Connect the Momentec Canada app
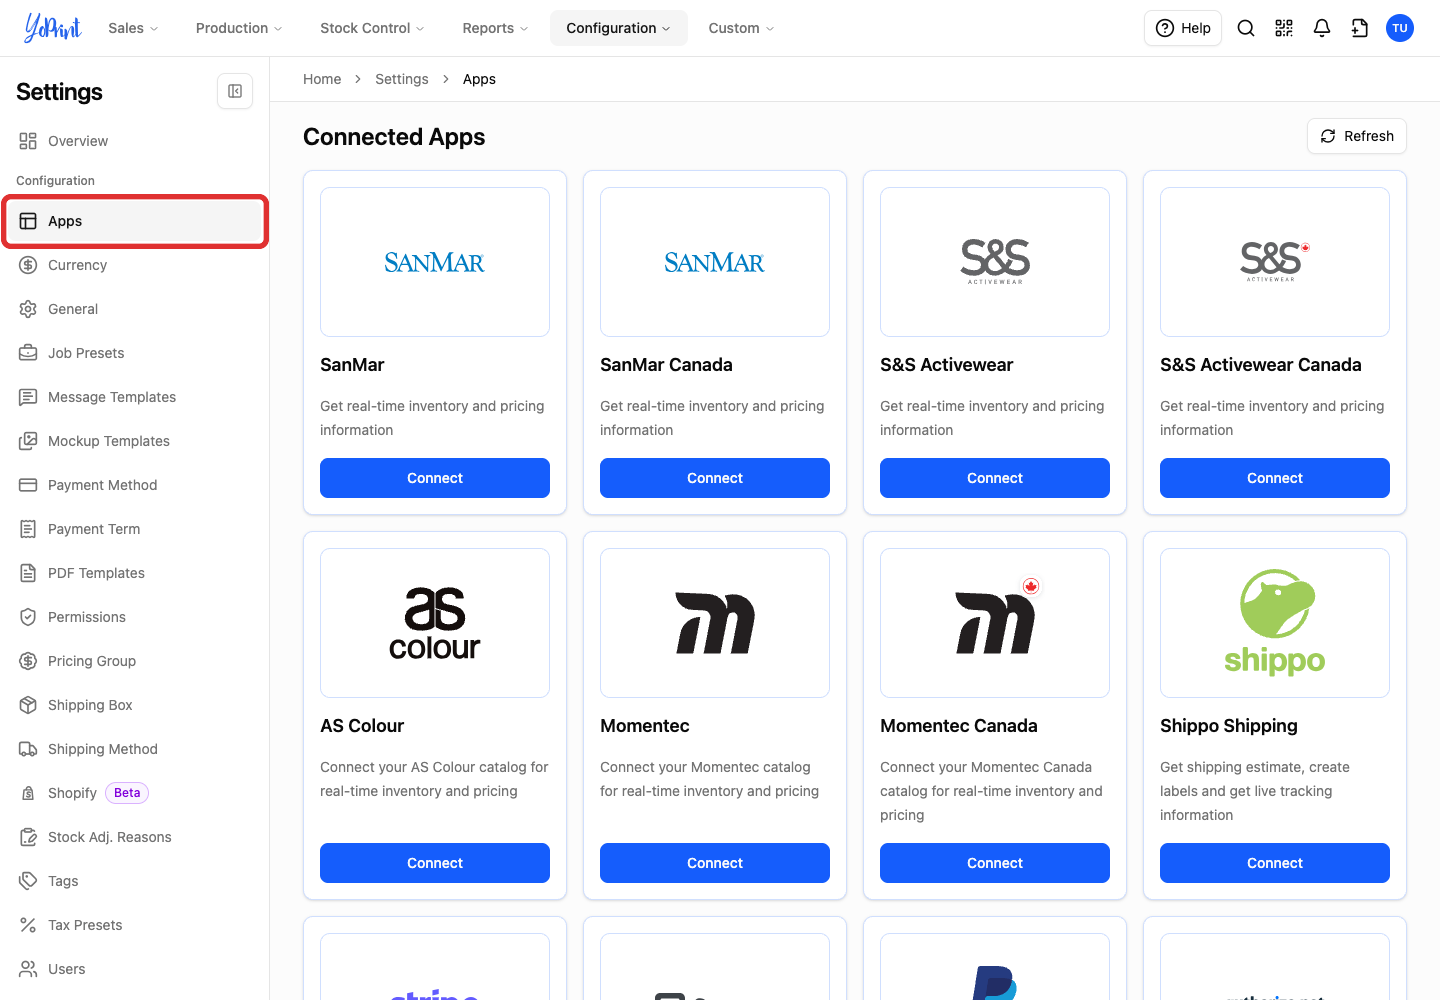Viewport: 1440px width, 1000px height. click(x=995, y=863)
